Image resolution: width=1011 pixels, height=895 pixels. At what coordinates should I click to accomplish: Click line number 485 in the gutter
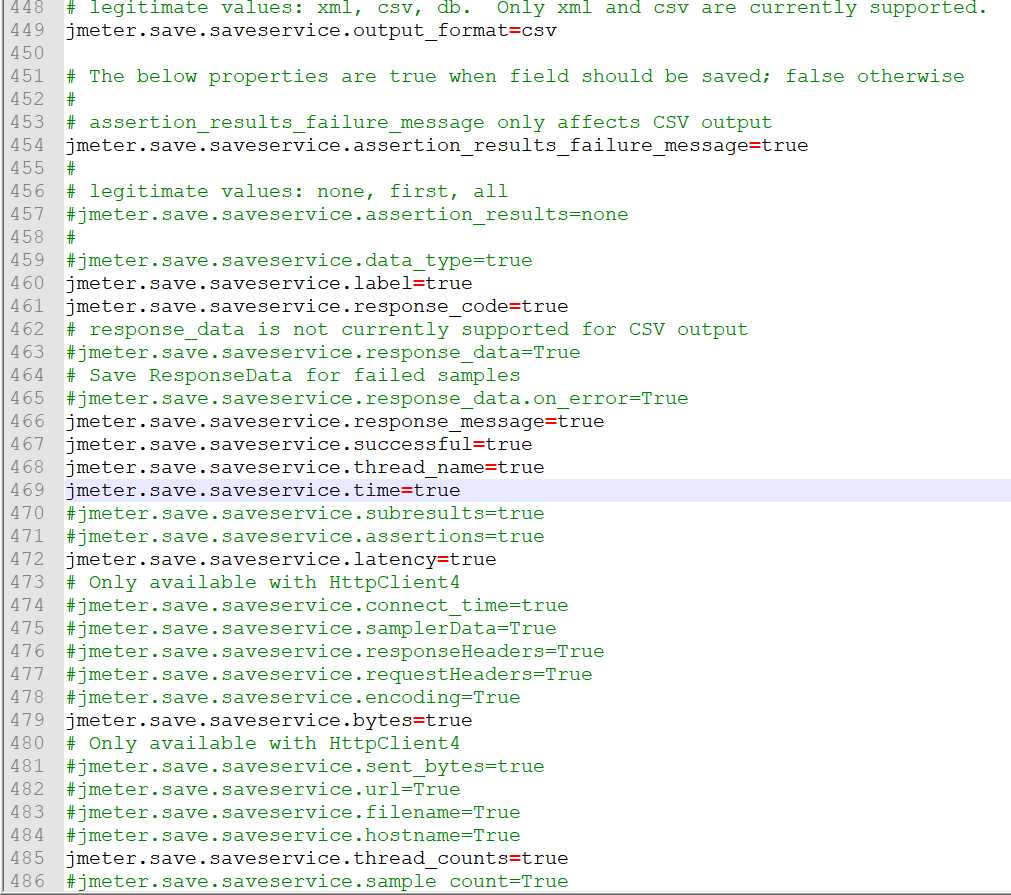[x=28, y=858]
